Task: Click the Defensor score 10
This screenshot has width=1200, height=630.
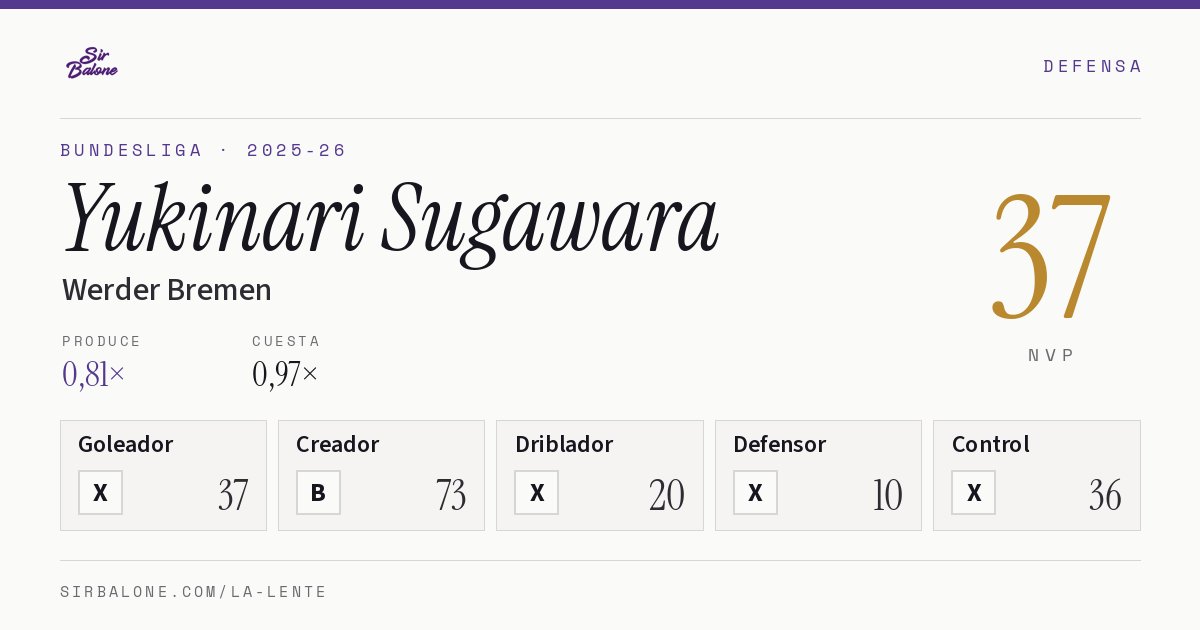Action: (x=887, y=495)
